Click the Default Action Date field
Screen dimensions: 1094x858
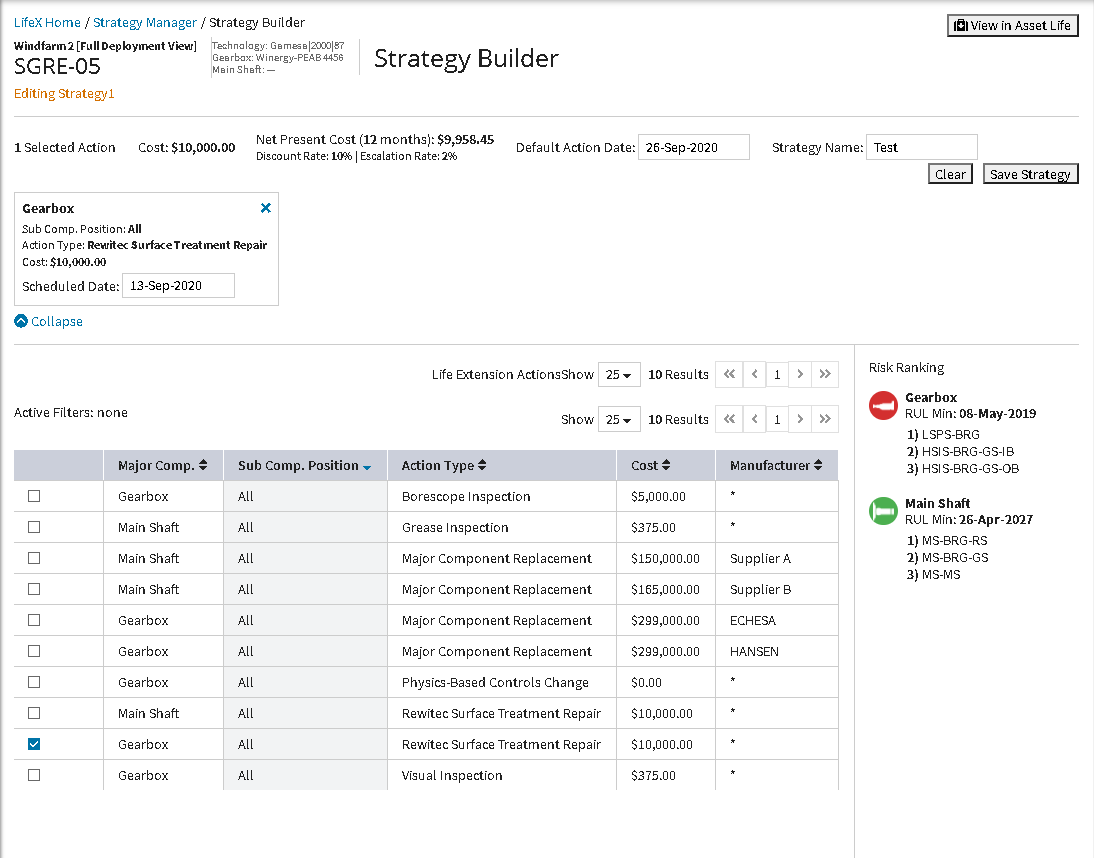pyautogui.click(x=693, y=147)
